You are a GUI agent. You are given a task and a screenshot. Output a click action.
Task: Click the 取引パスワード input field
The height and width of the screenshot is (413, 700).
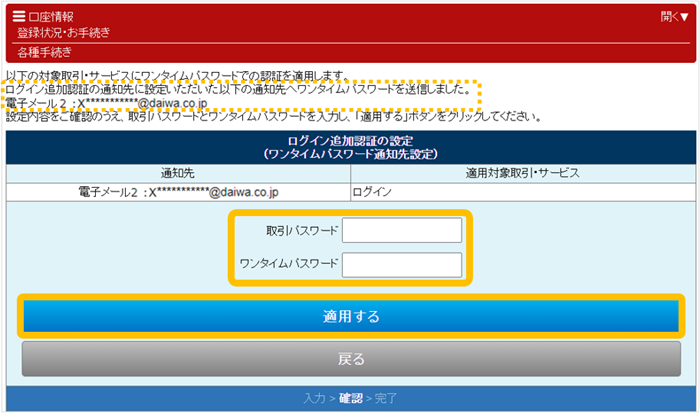click(402, 230)
